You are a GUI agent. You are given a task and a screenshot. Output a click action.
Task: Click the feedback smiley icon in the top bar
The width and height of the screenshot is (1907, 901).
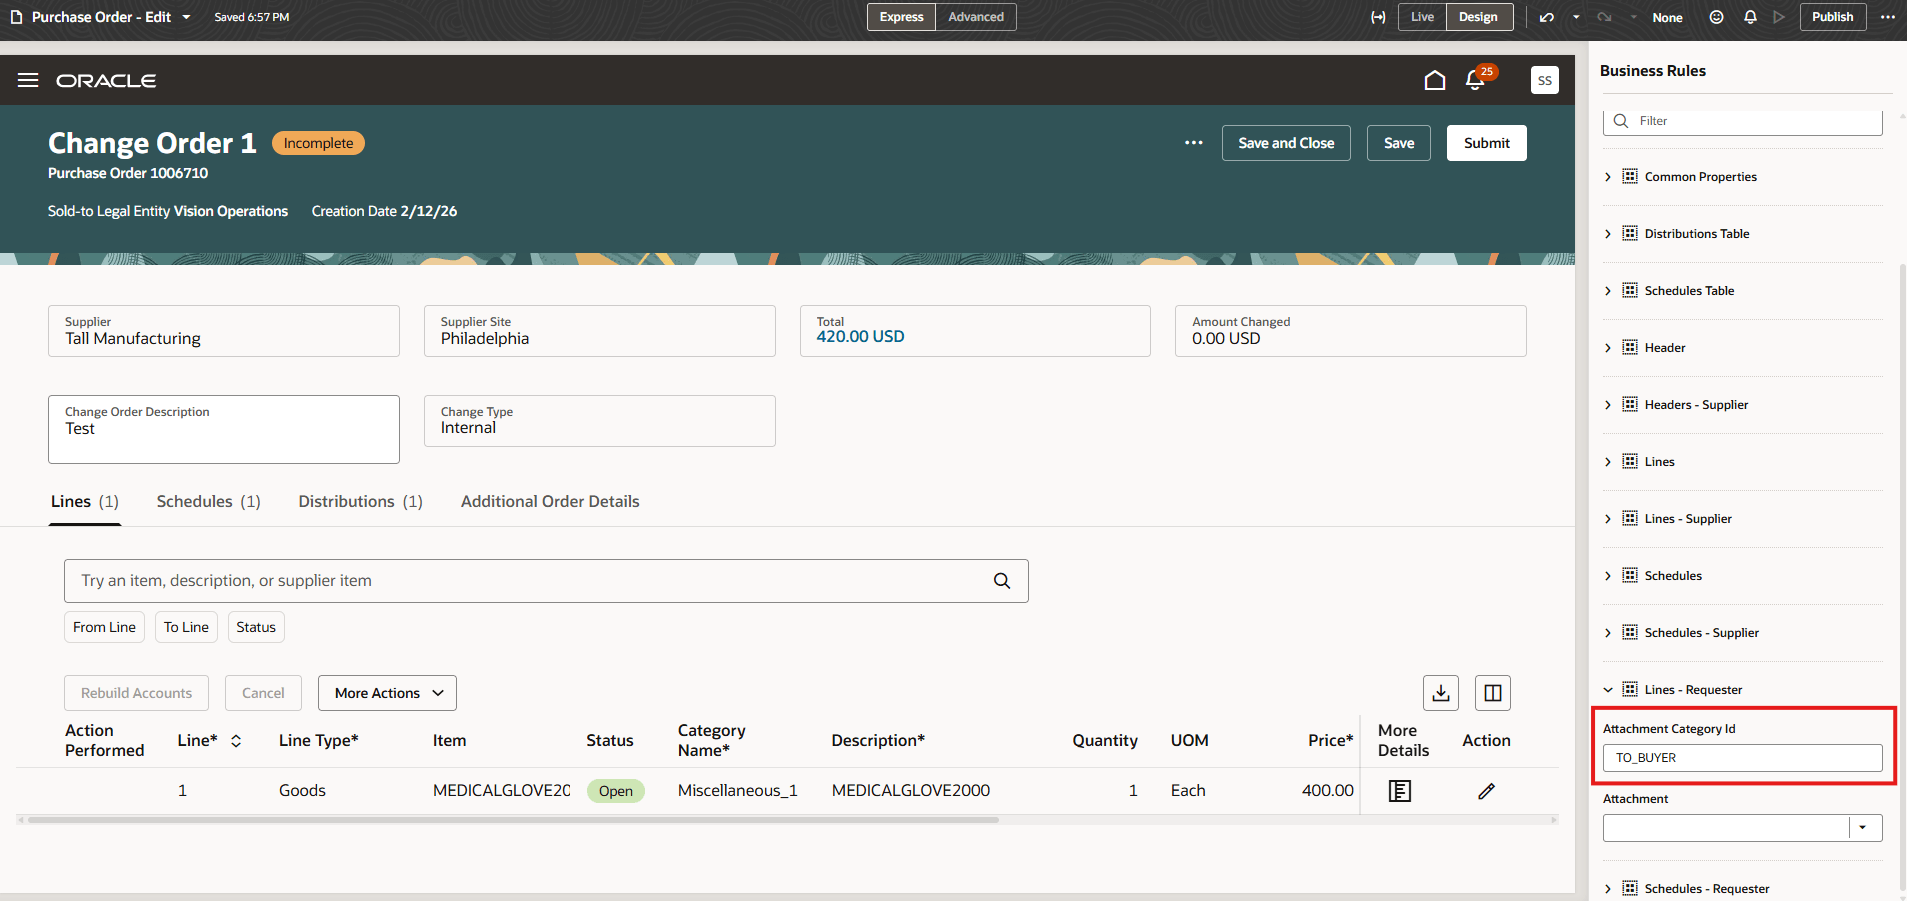pyautogui.click(x=1716, y=17)
